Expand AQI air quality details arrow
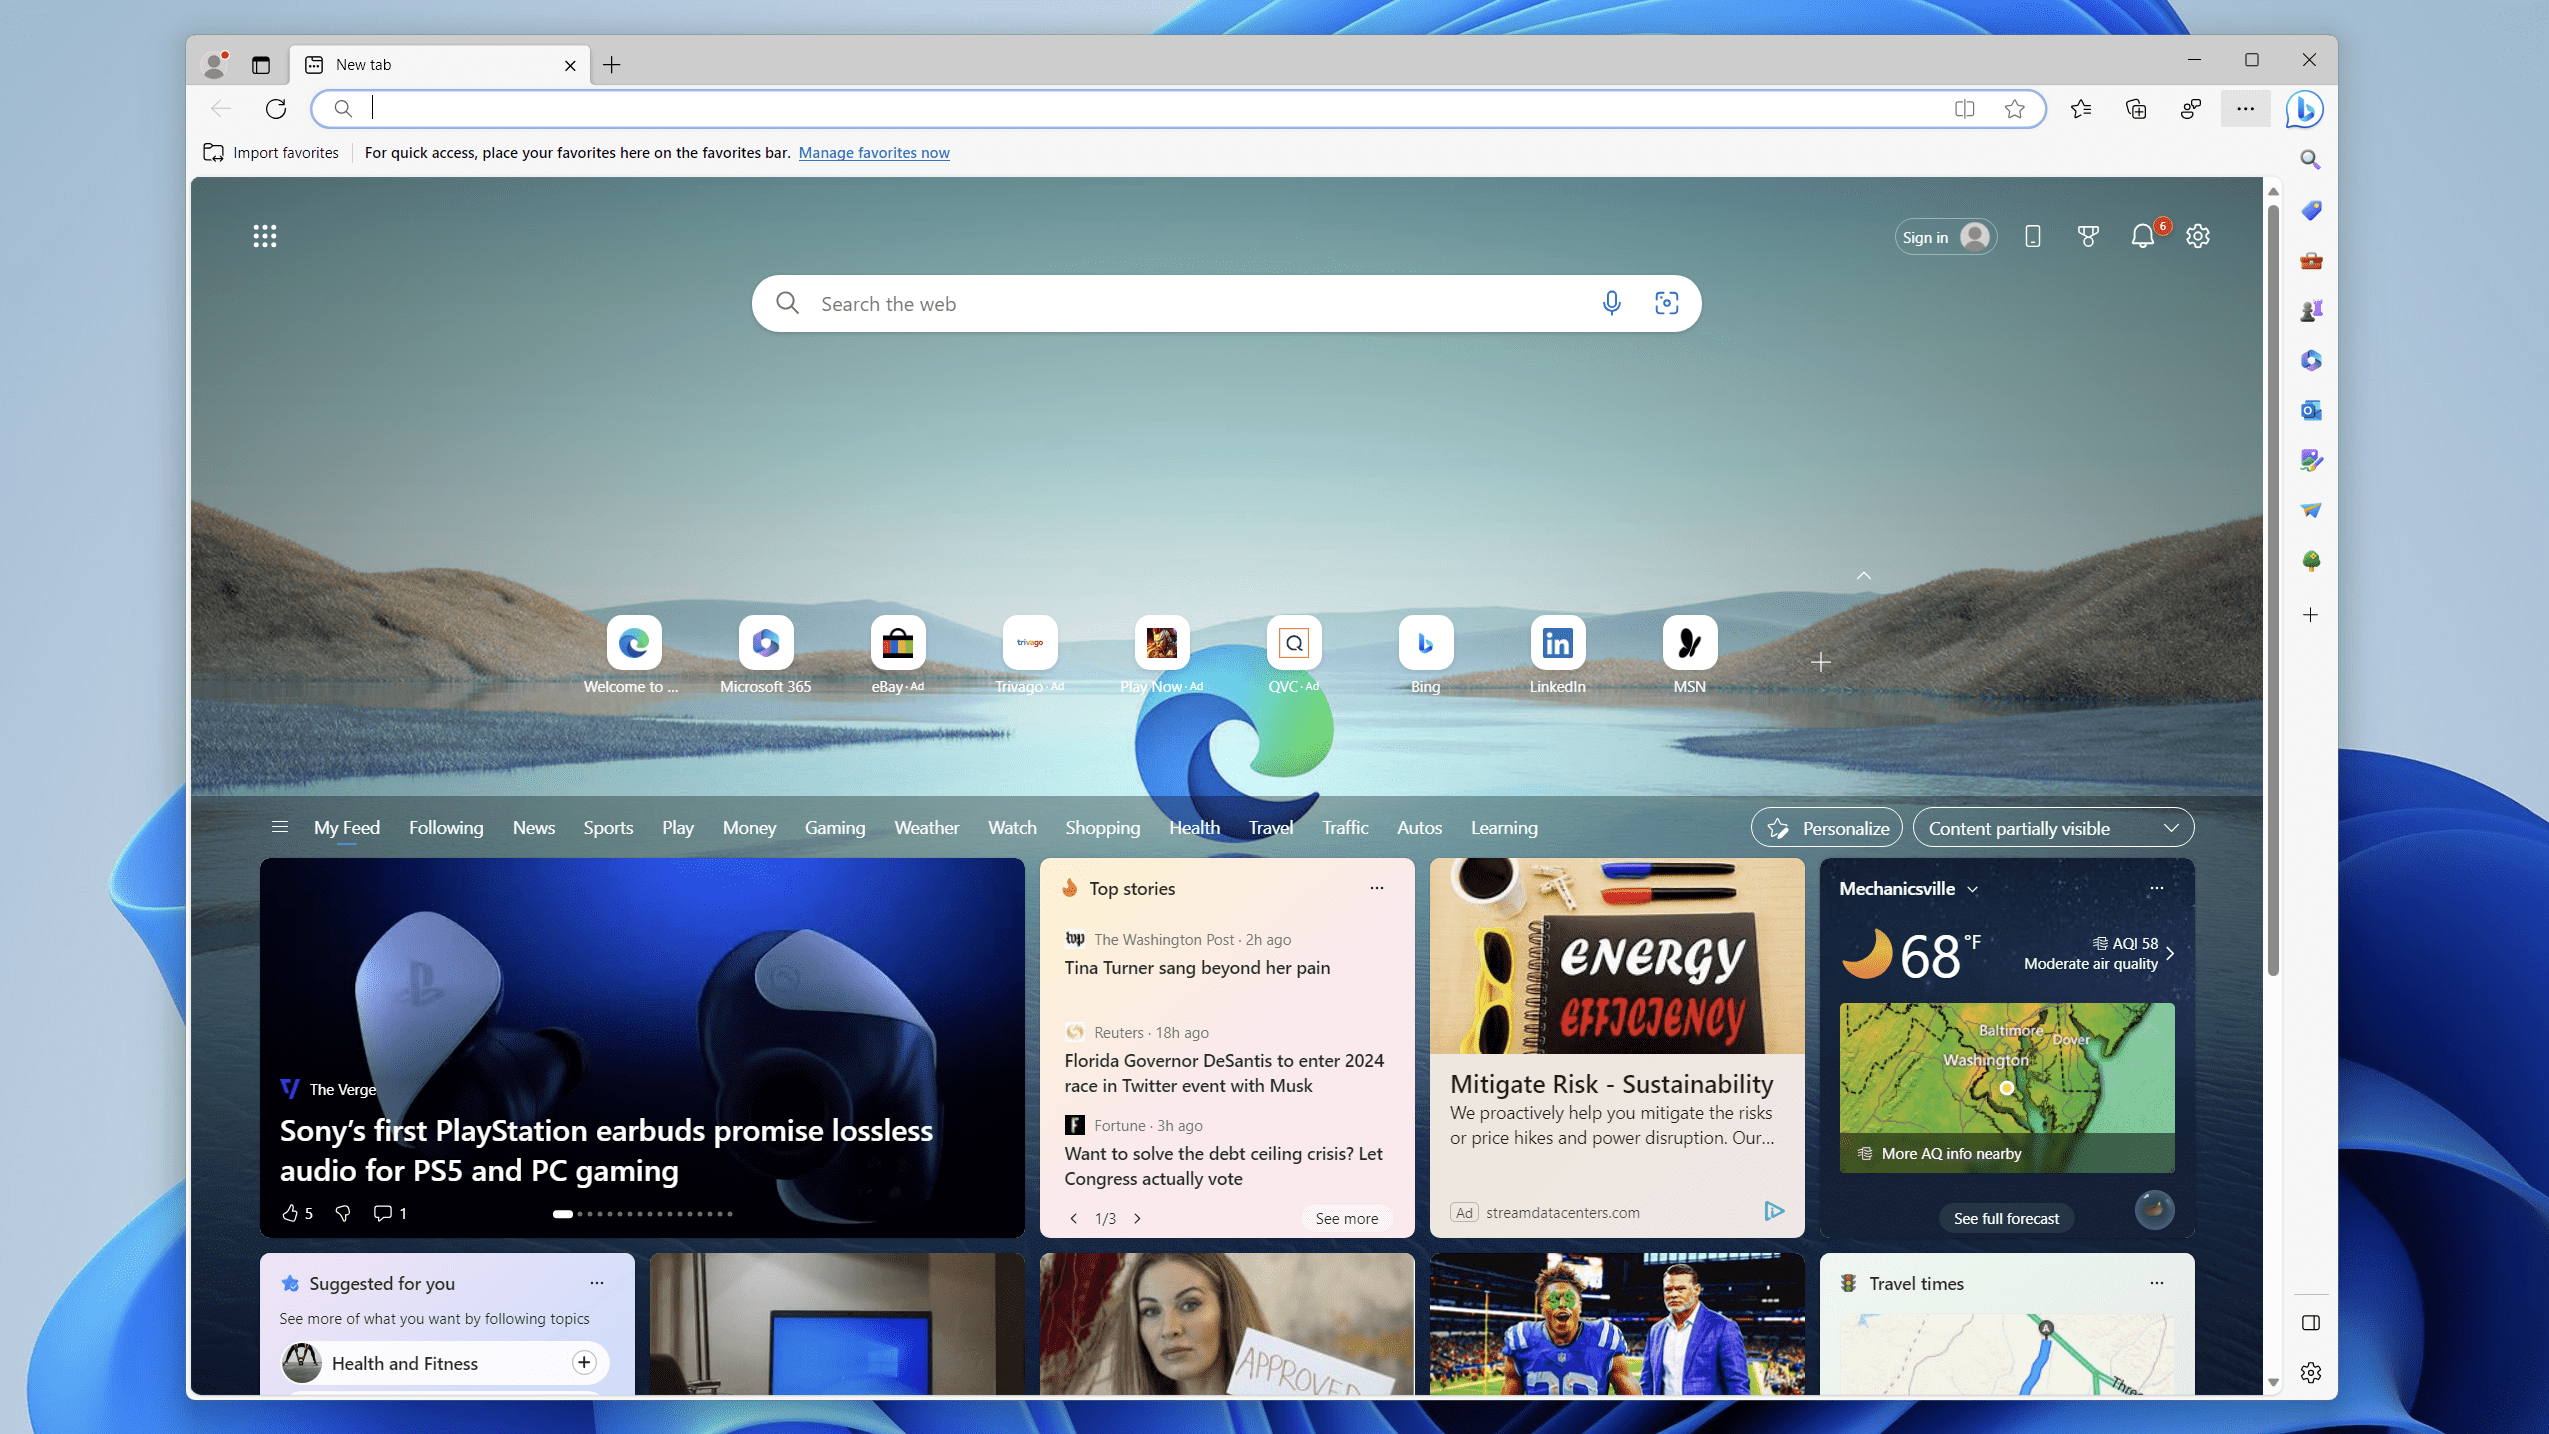Image resolution: width=2549 pixels, height=1434 pixels. pos(2169,953)
